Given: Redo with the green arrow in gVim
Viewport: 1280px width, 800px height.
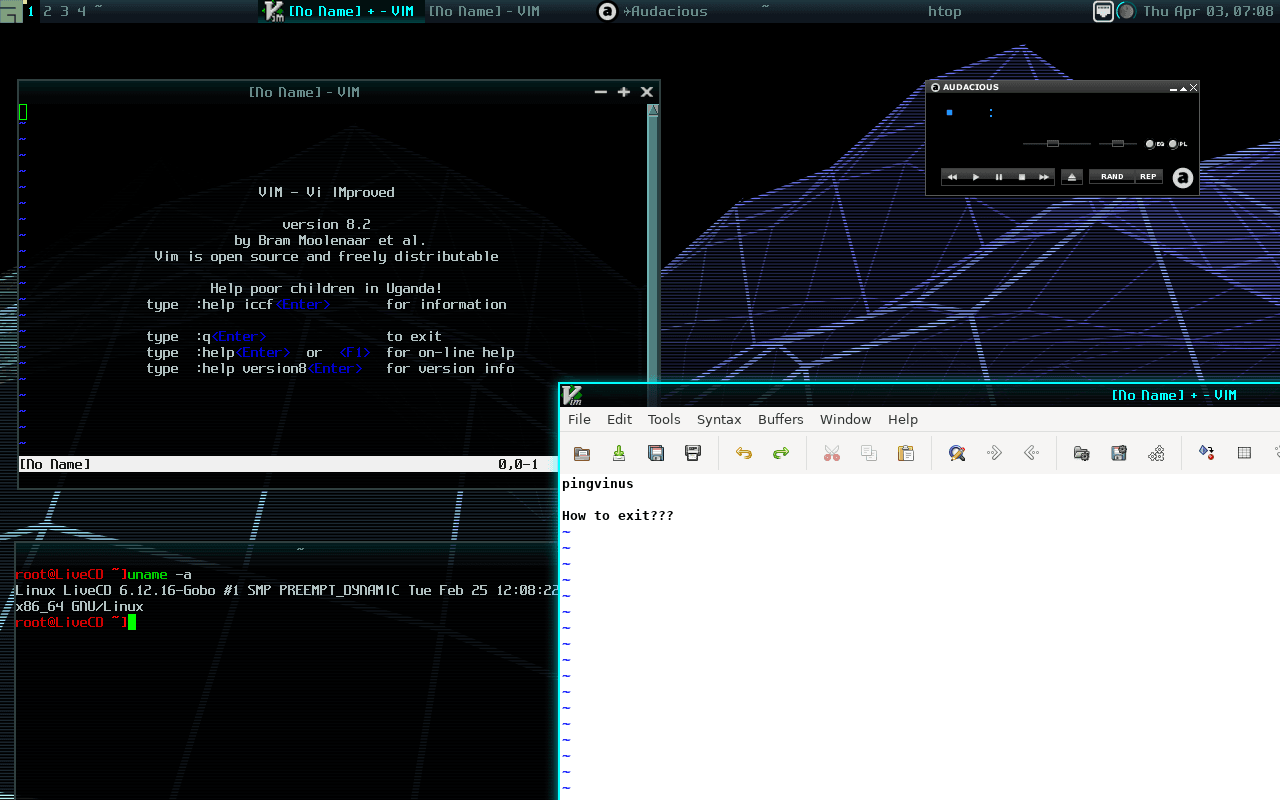Looking at the screenshot, I should pyautogui.click(x=781, y=453).
